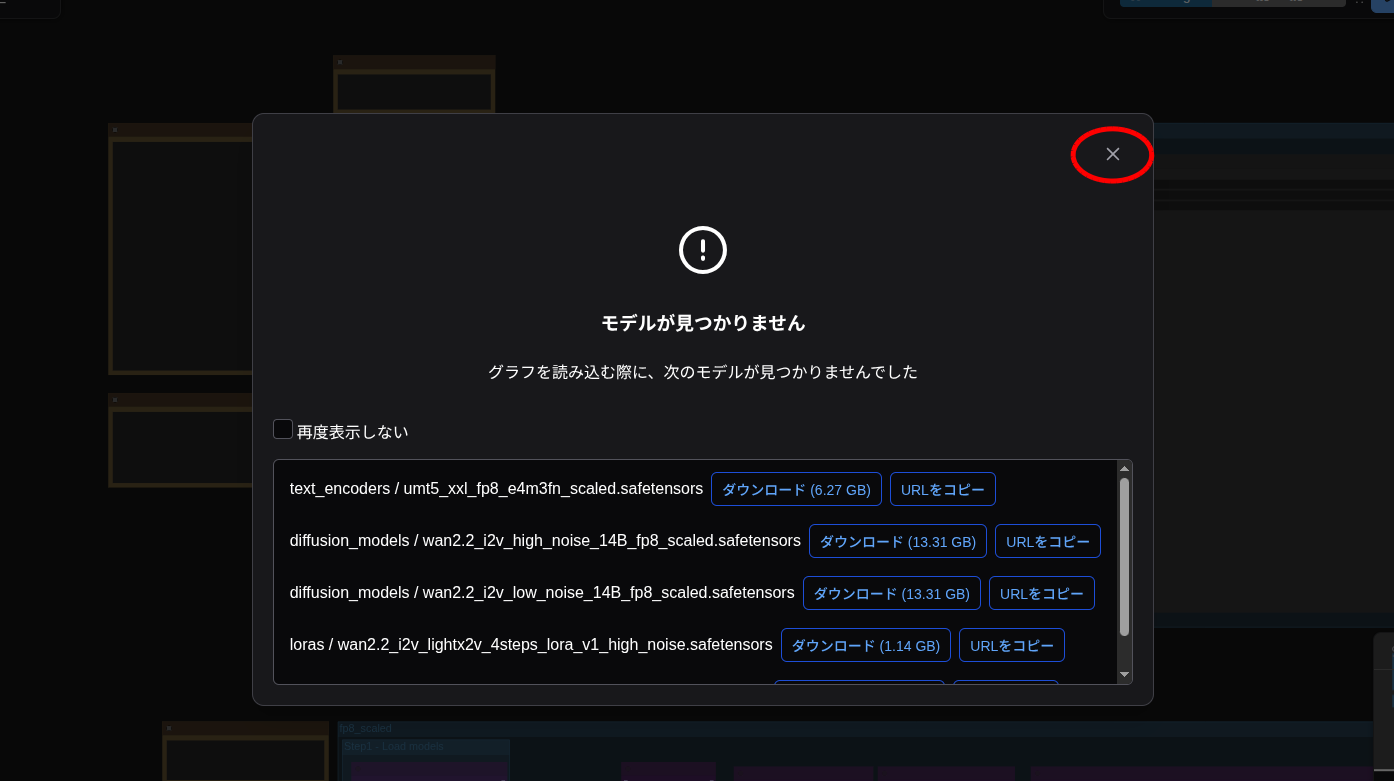Screen dimensions: 1394x781
Task: Click the モデルが見つかりません heading
Action: pyautogui.click(x=702, y=323)
